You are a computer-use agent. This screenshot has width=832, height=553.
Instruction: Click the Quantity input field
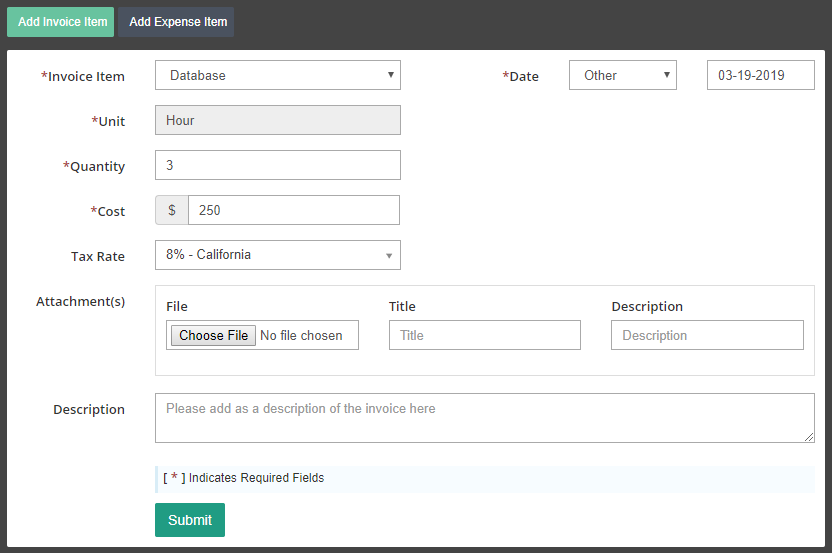(x=278, y=165)
